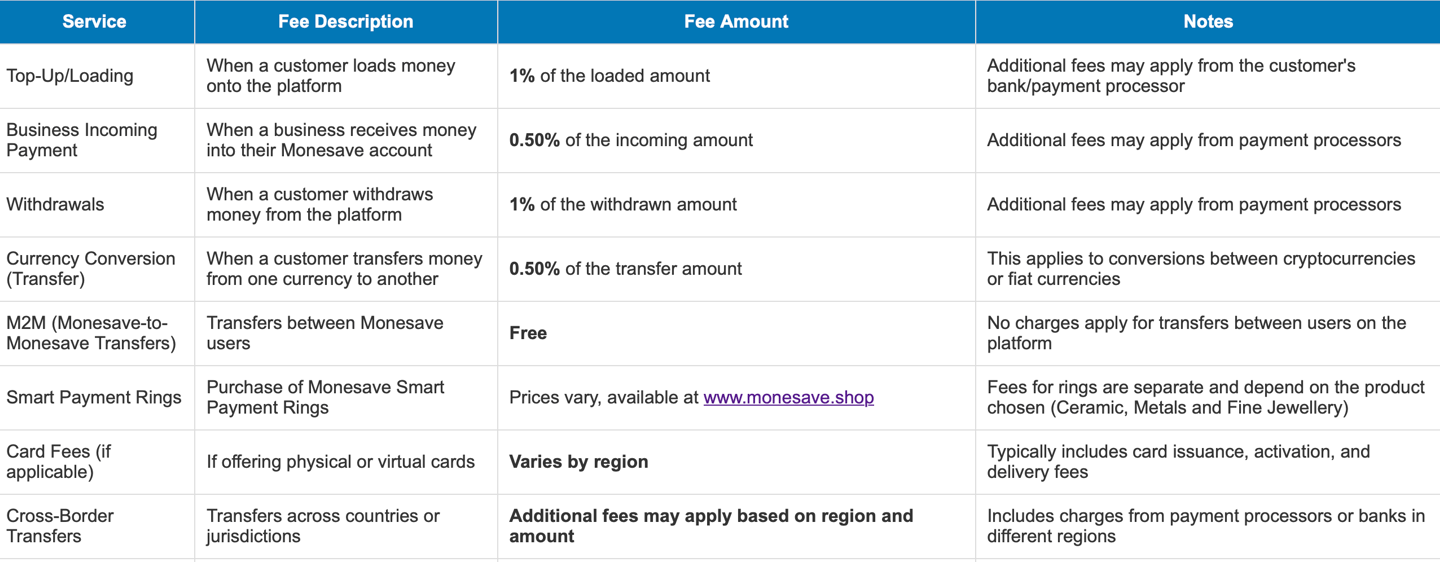Click the Fee Description column header
This screenshot has height=562, width=1440.
click(346, 22)
